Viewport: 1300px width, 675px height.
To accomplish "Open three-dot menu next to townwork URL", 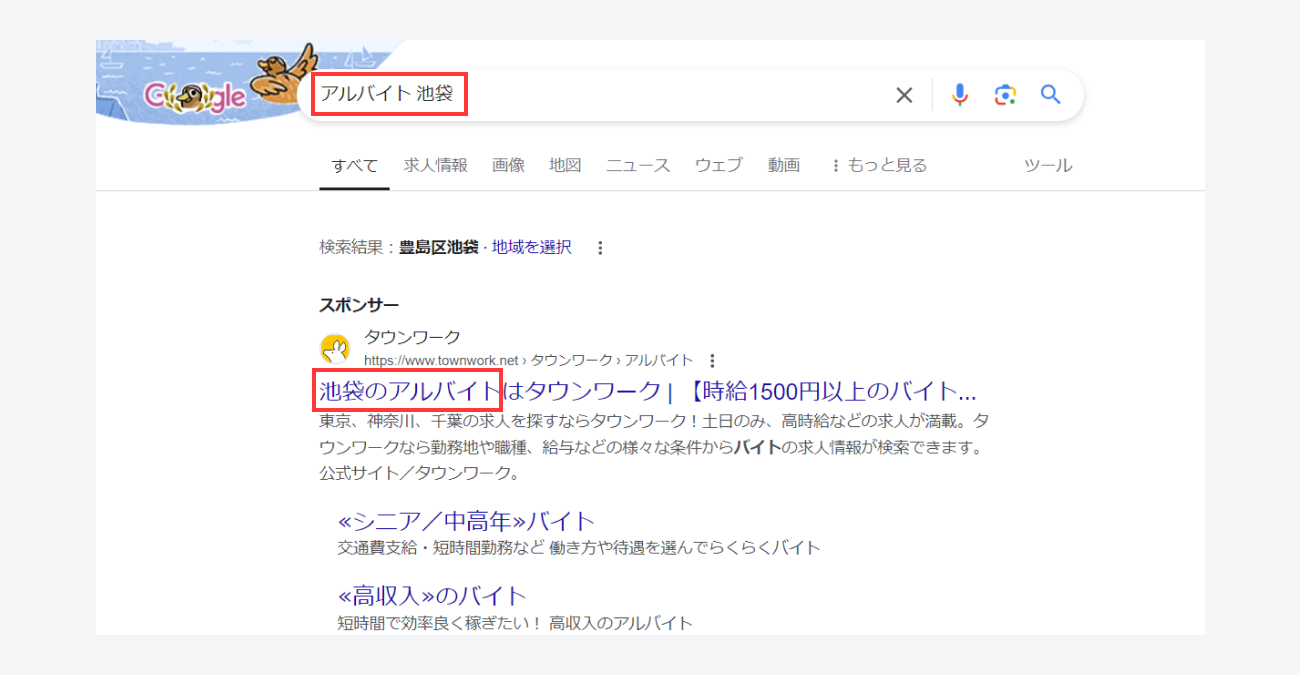I will [712, 360].
